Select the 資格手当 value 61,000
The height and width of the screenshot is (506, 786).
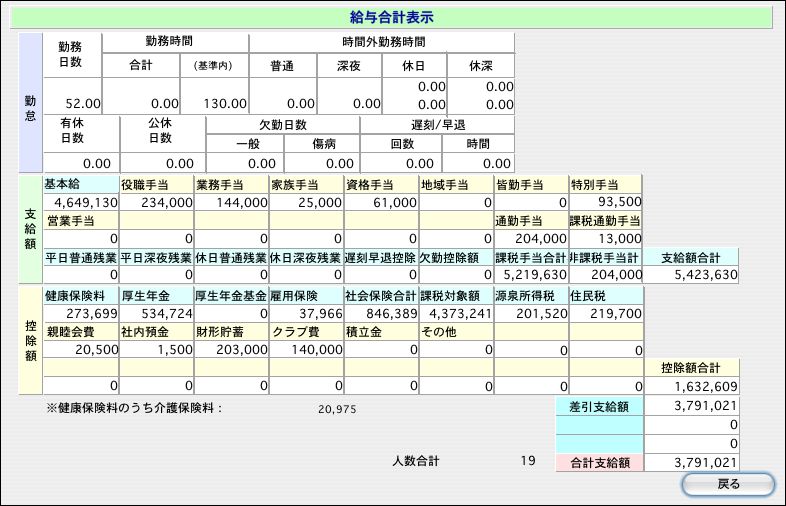pyautogui.click(x=381, y=202)
